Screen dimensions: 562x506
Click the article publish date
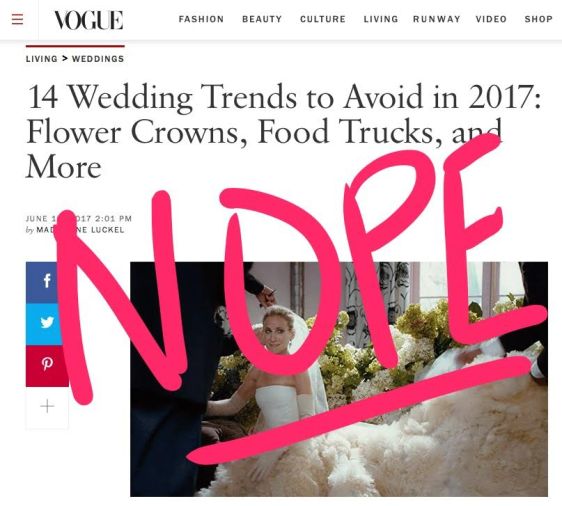point(79,218)
